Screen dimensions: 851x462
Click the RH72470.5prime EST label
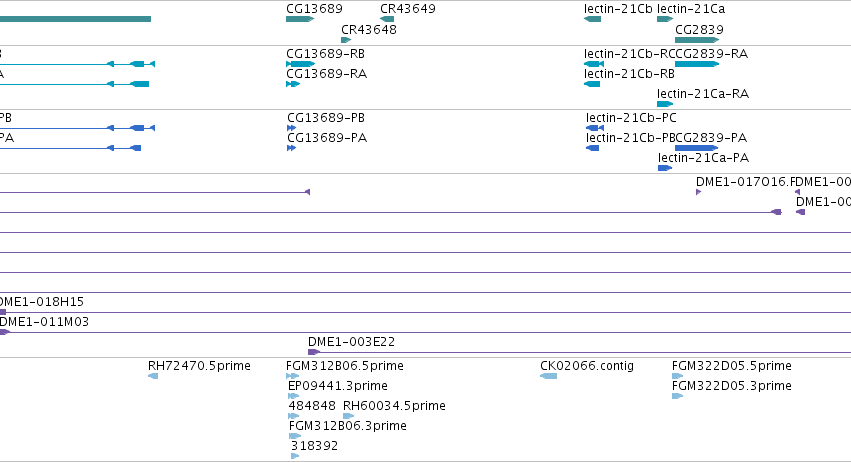199,366
